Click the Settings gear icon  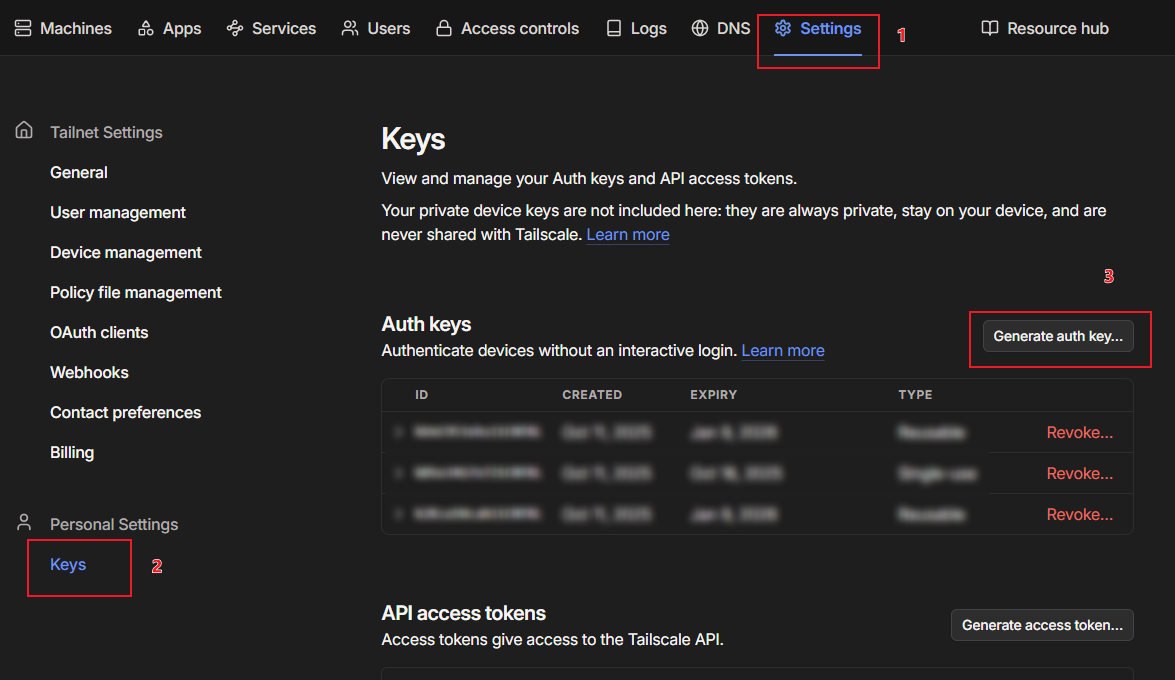783,28
